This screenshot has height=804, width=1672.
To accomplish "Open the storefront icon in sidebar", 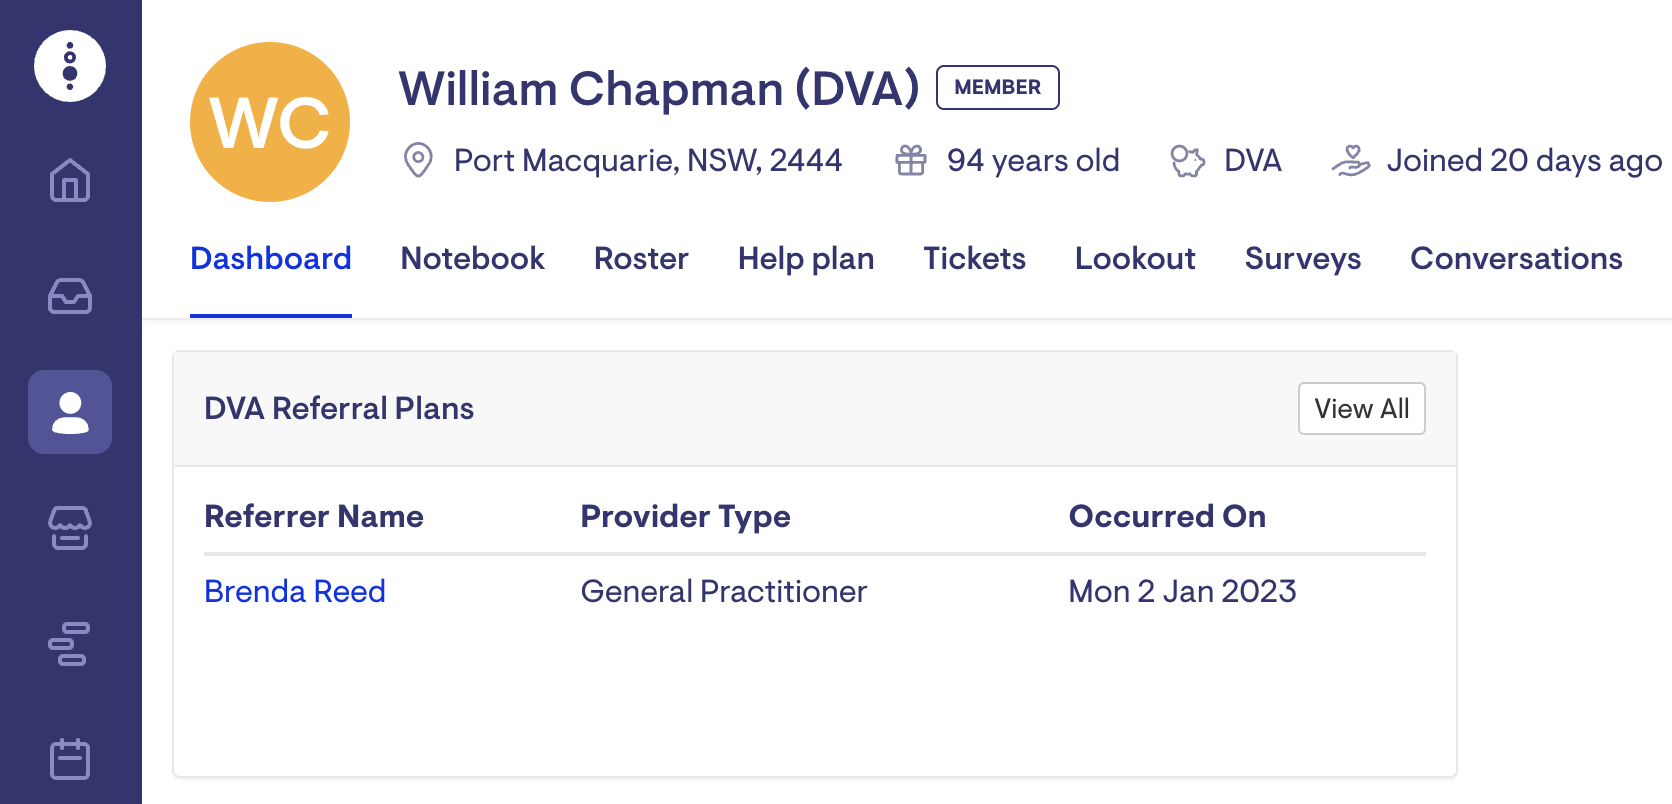I will tap(70, 528).
